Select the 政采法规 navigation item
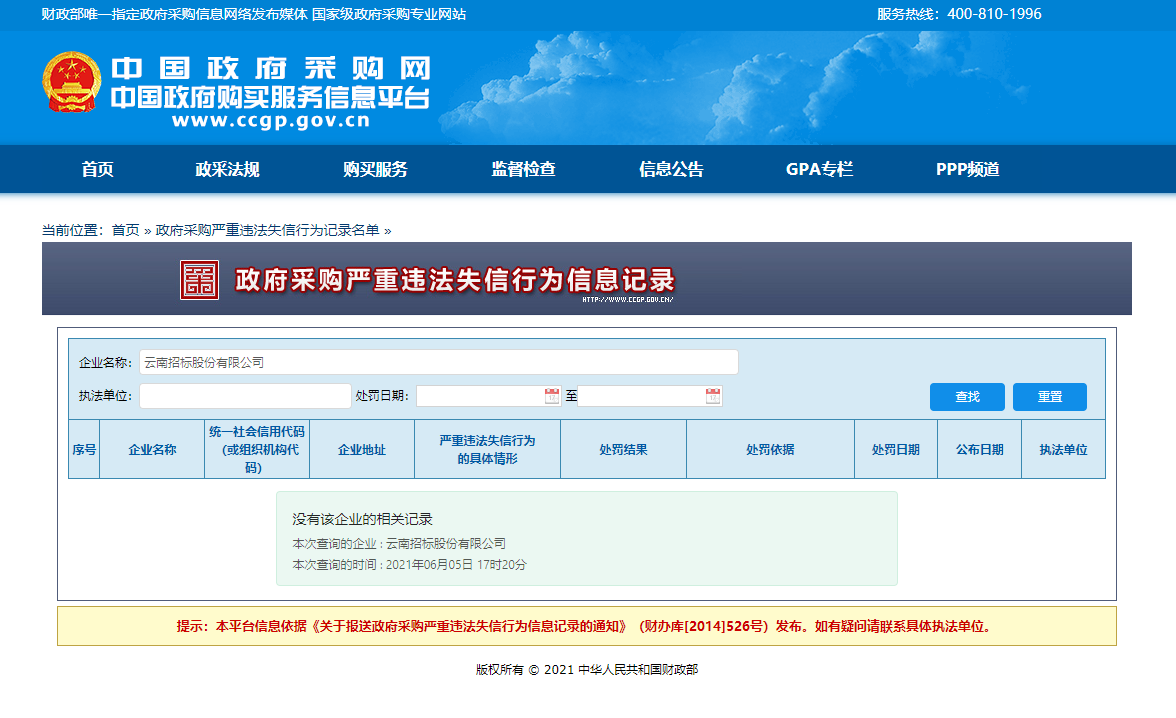 [228, 169]
